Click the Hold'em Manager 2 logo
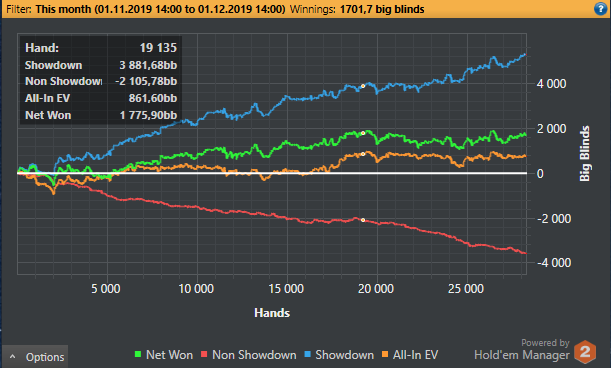The height and width of the screenshot is (368, 611). (585, 352)
